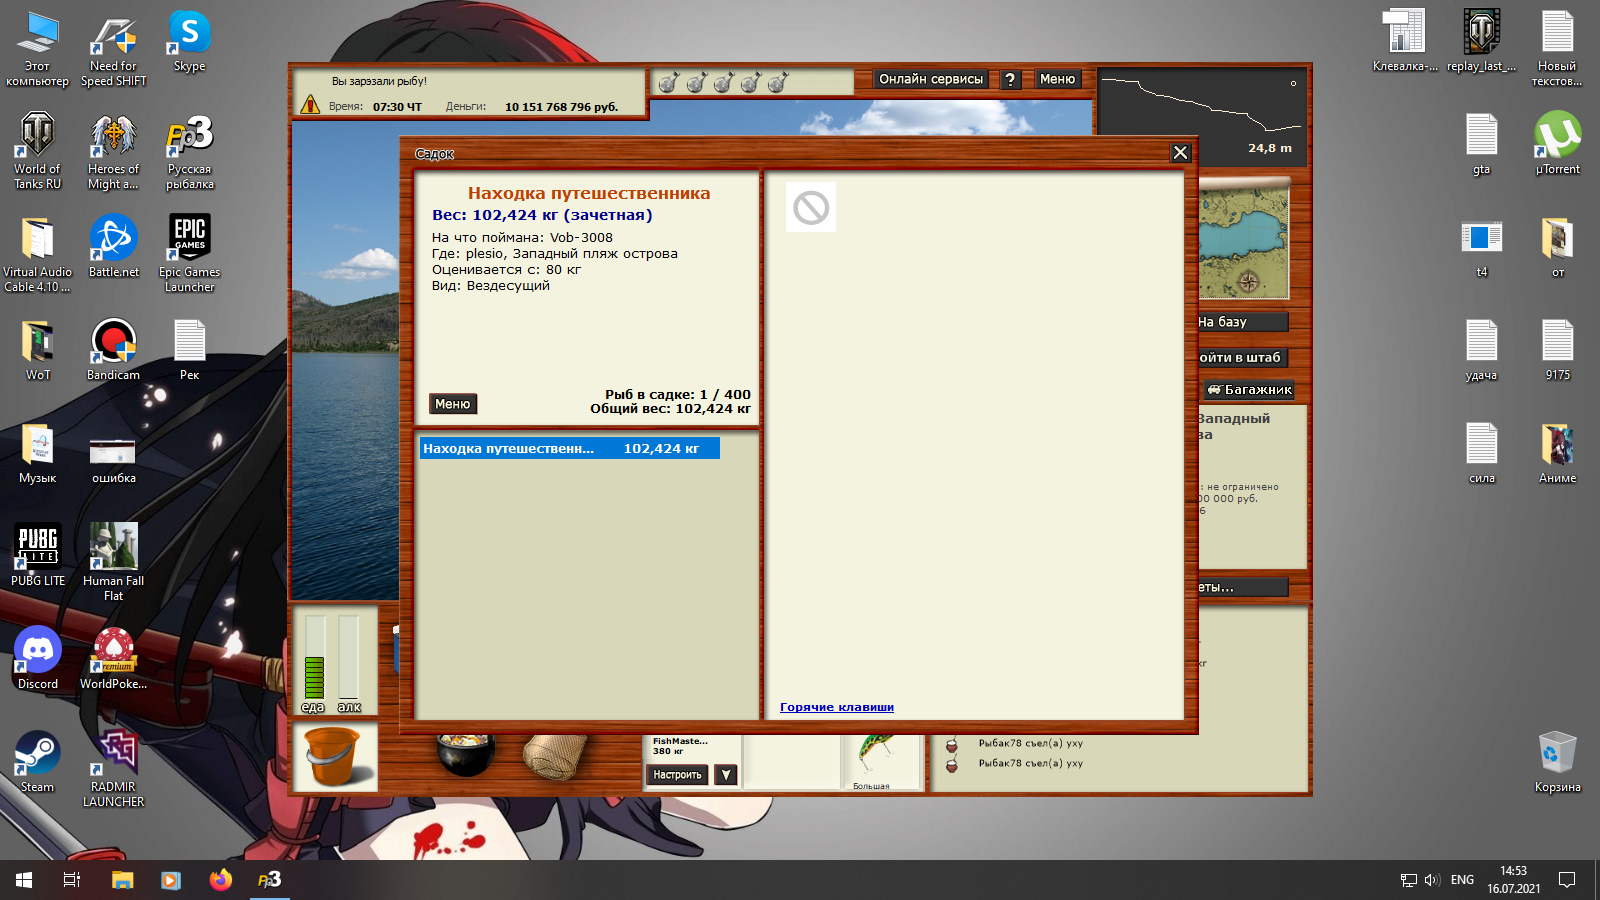The image size is (1600, 900).
Task: Open Need for Speed SHIFT shortcut
Action: pos(113,50)
